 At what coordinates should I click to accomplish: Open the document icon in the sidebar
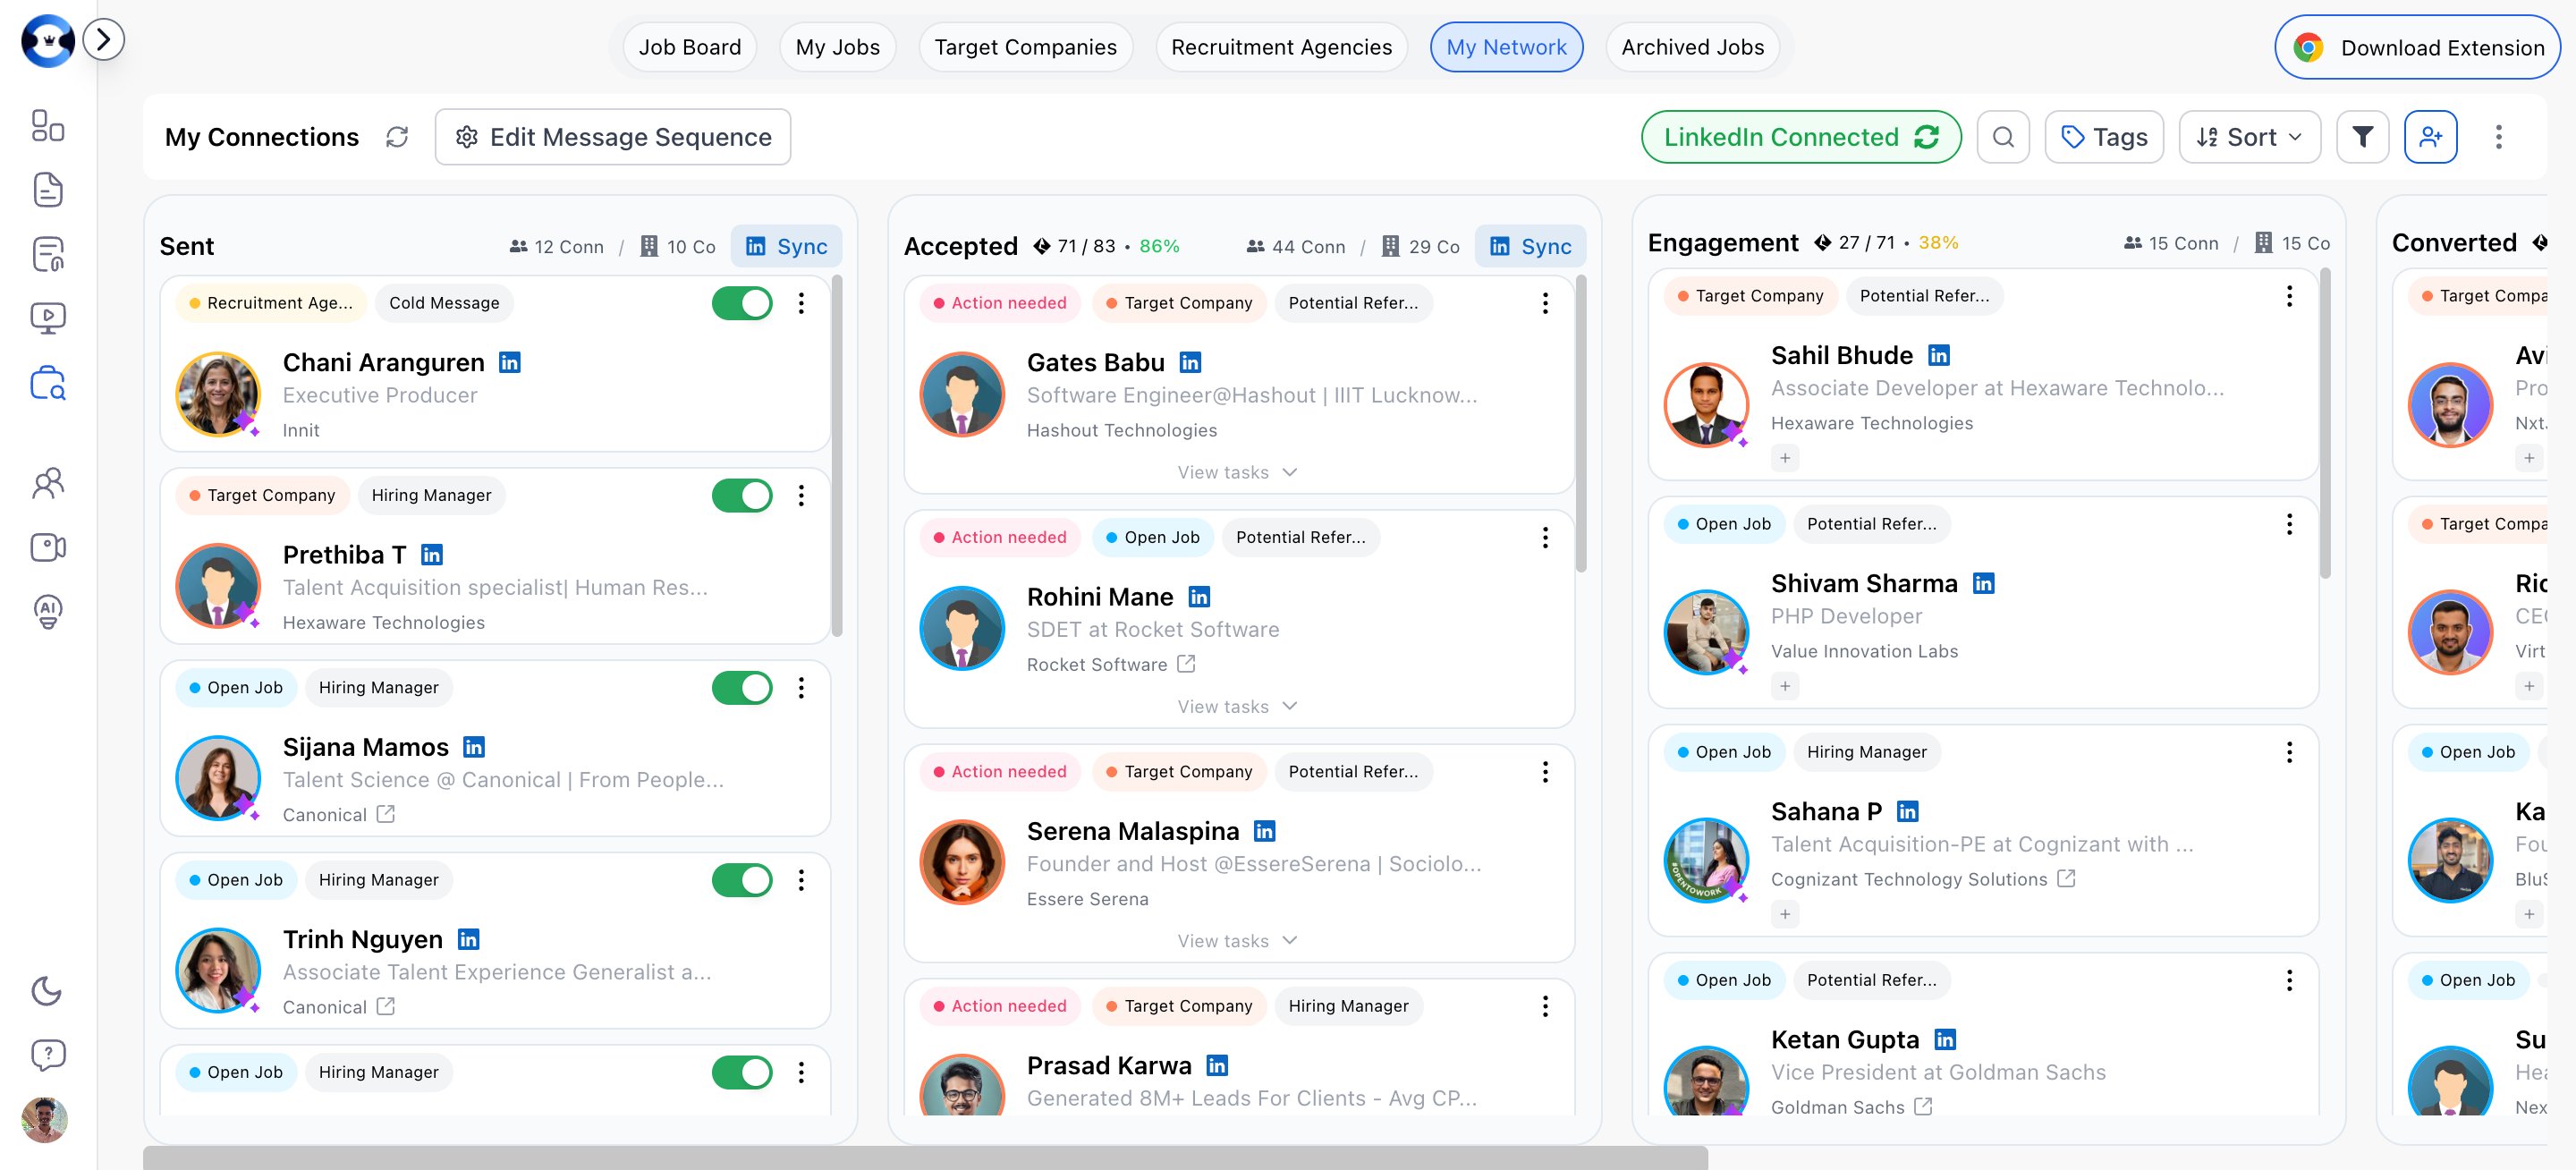pos(48,190)
